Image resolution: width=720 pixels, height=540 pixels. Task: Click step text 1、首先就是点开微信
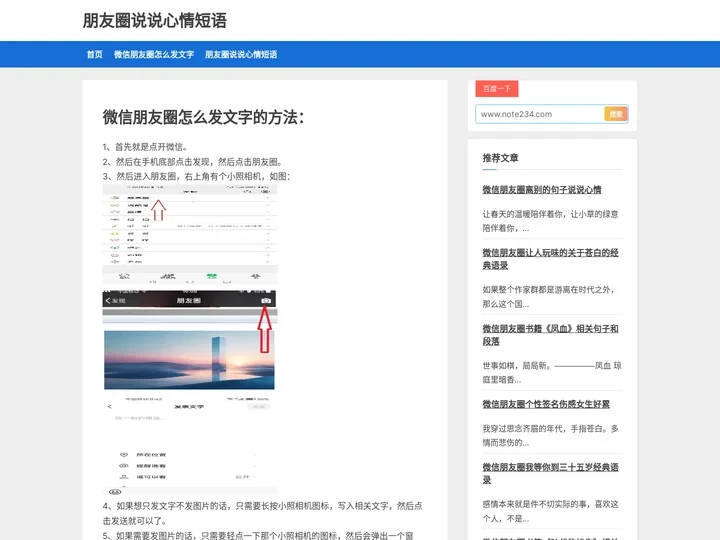[x=145, y=147]
